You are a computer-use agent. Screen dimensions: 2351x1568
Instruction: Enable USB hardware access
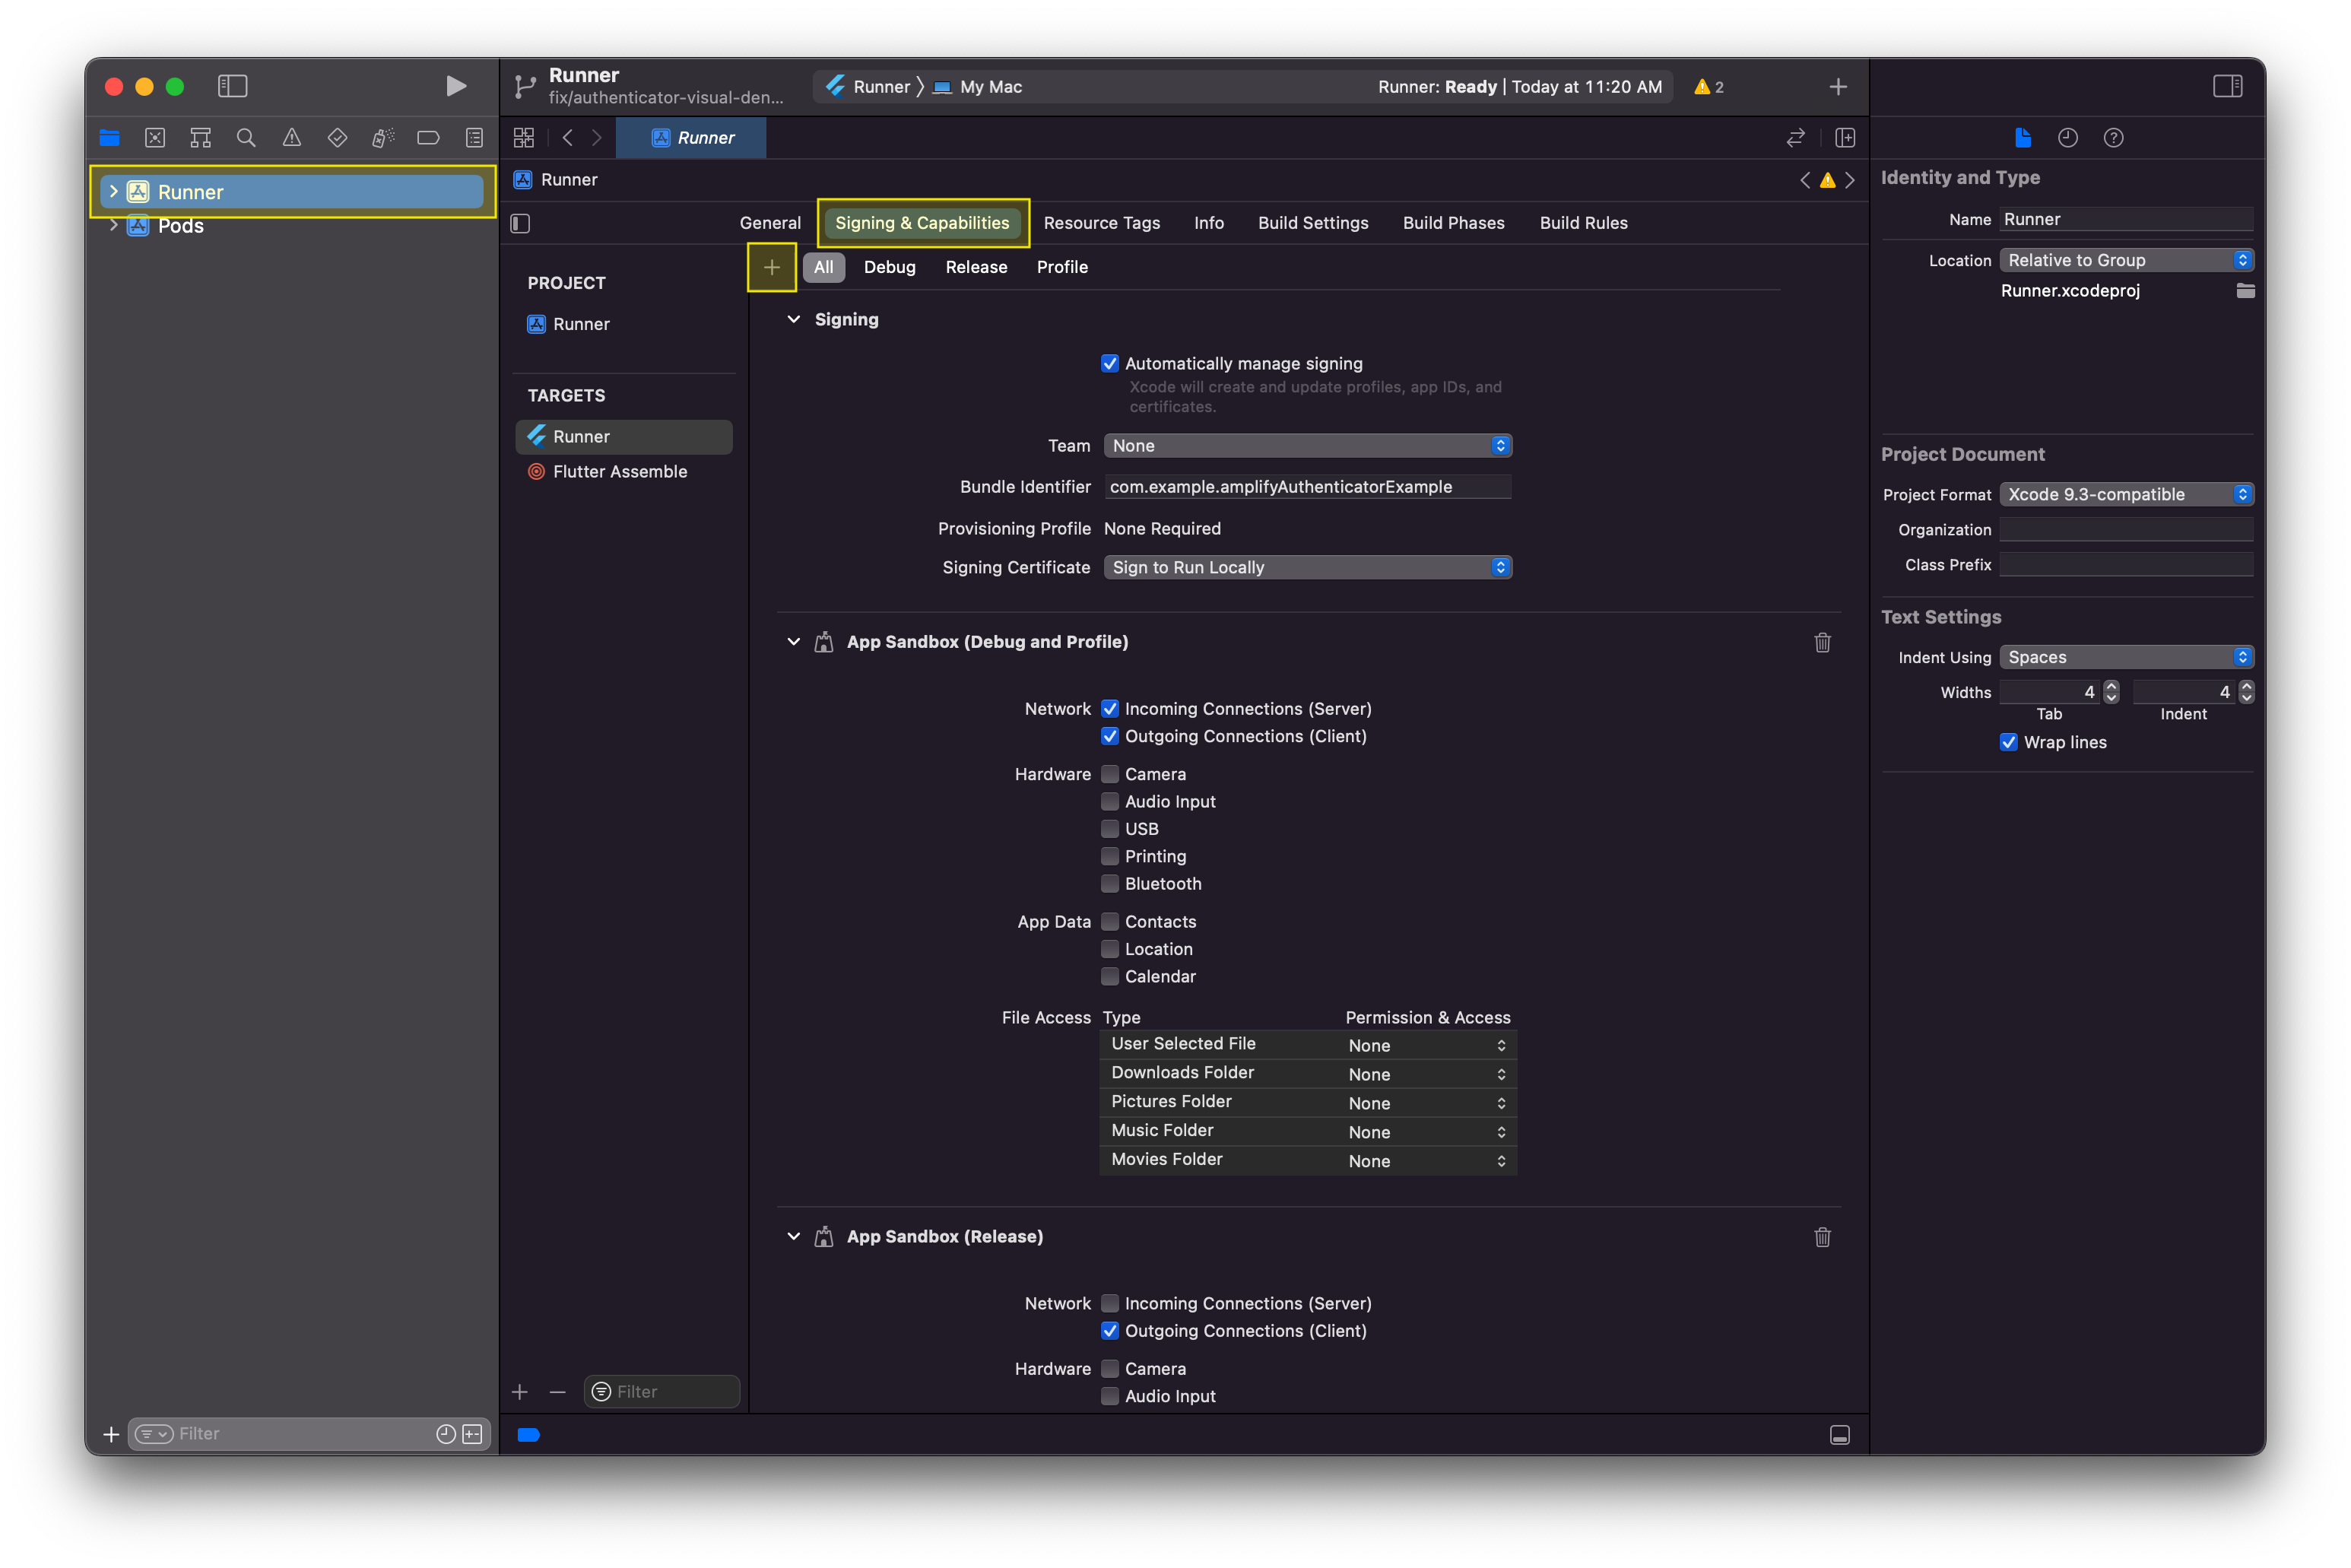coord(1110,829)
